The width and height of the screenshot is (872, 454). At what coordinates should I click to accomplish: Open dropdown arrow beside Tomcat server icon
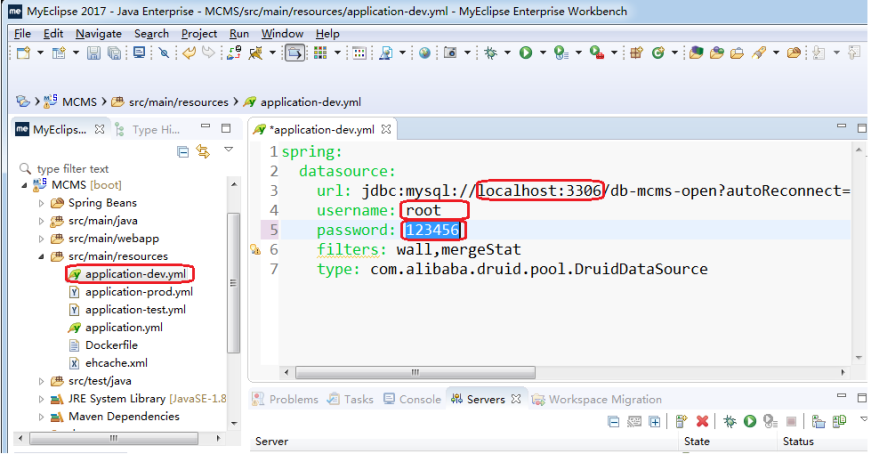point(272,53)
